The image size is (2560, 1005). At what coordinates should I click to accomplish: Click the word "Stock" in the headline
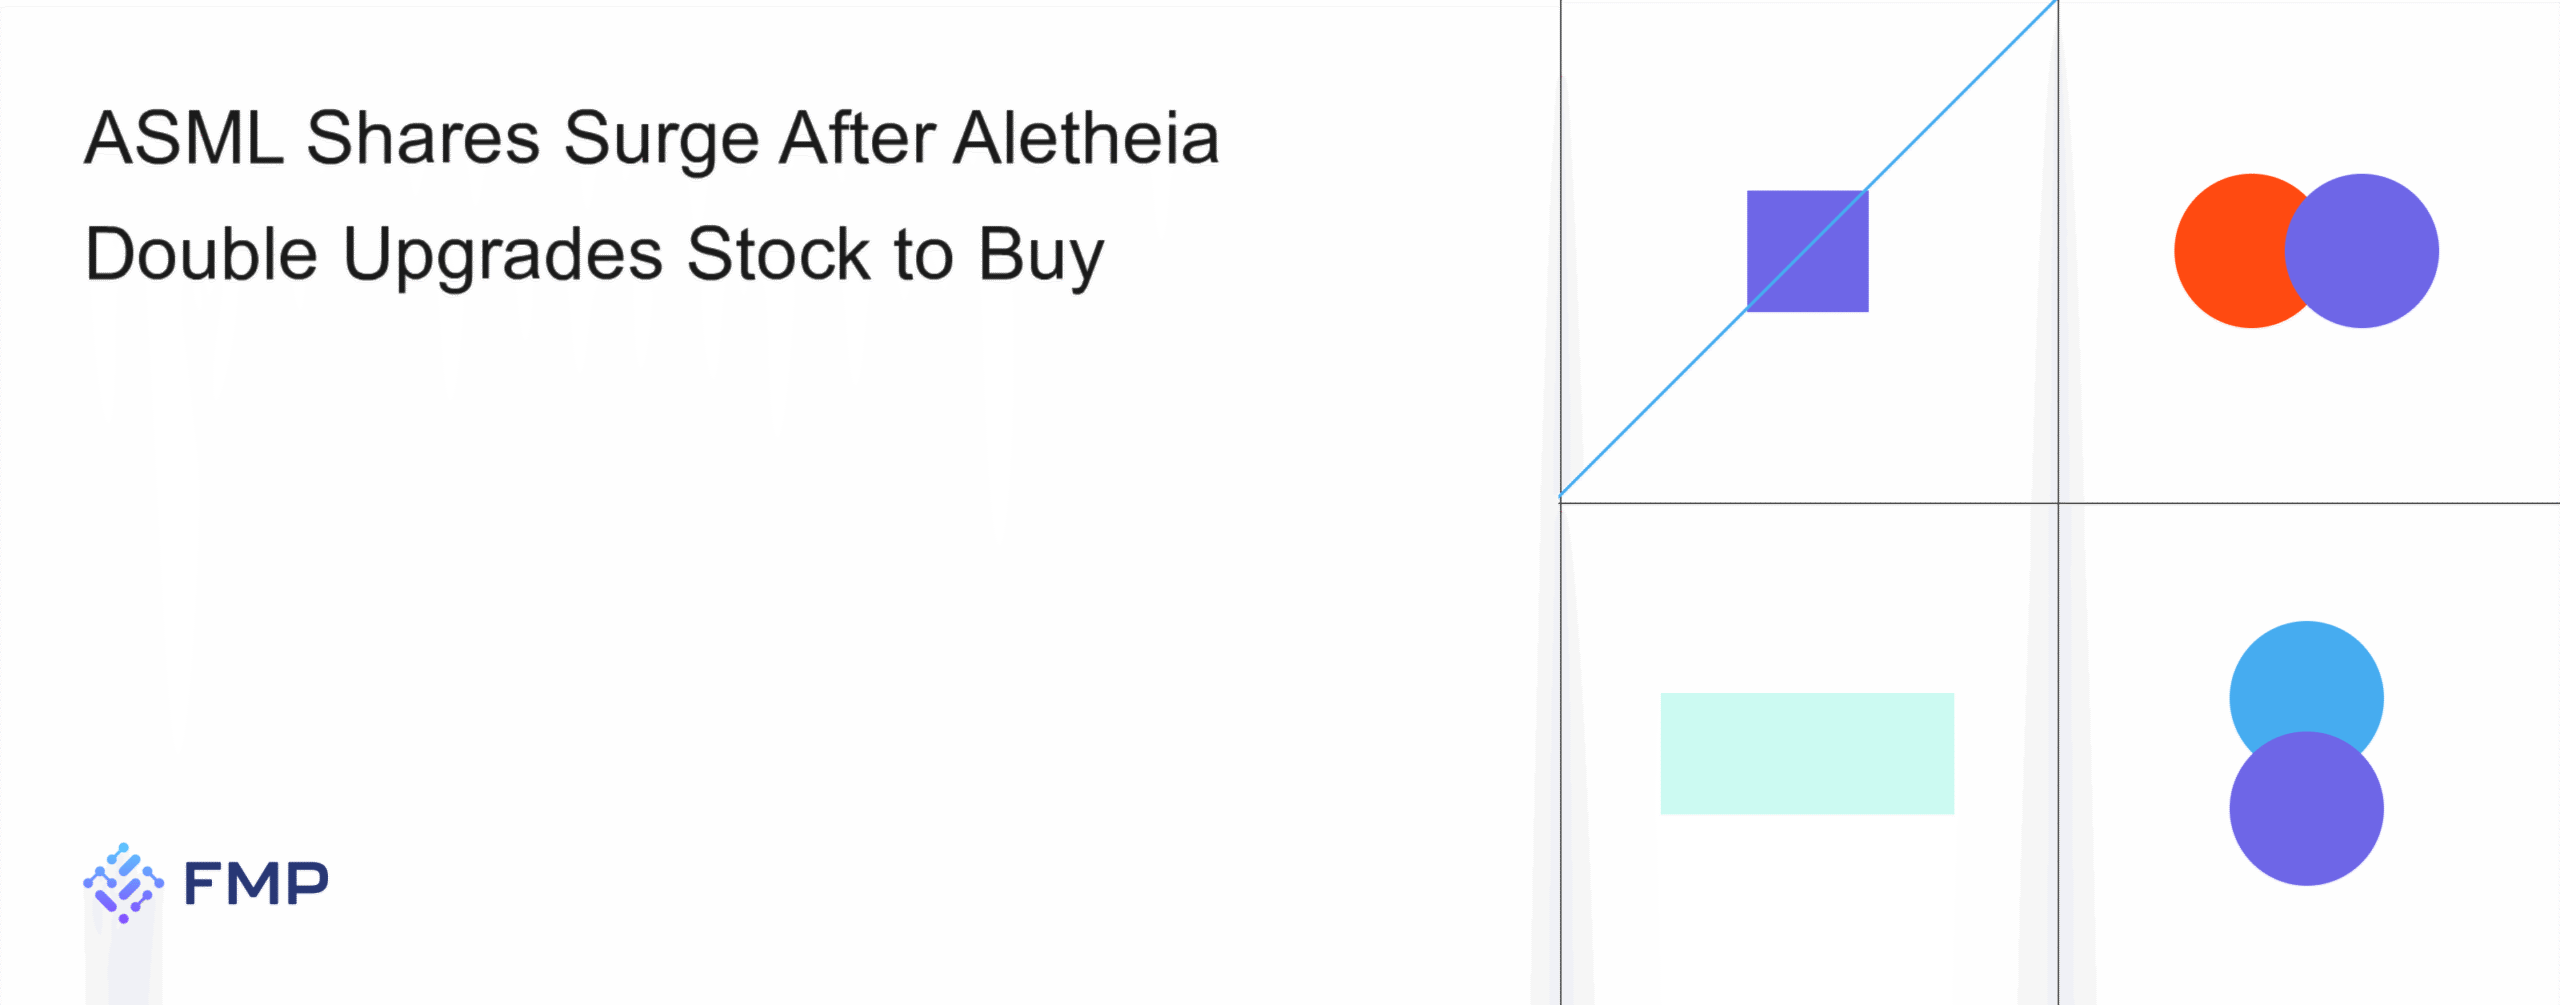[778, 254]
